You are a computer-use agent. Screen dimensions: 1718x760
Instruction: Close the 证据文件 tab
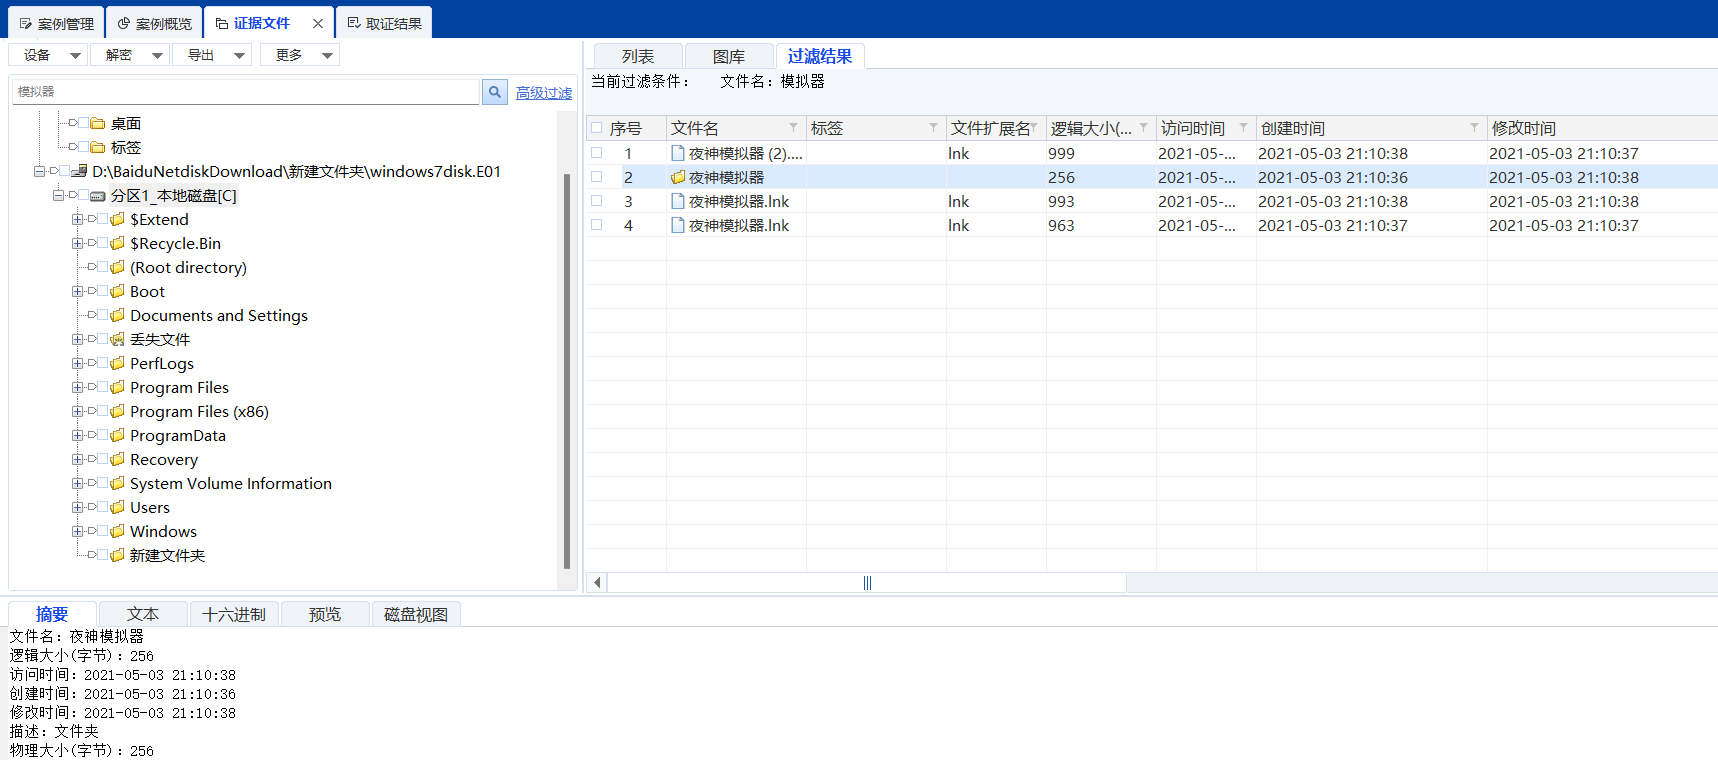[318, 23]
